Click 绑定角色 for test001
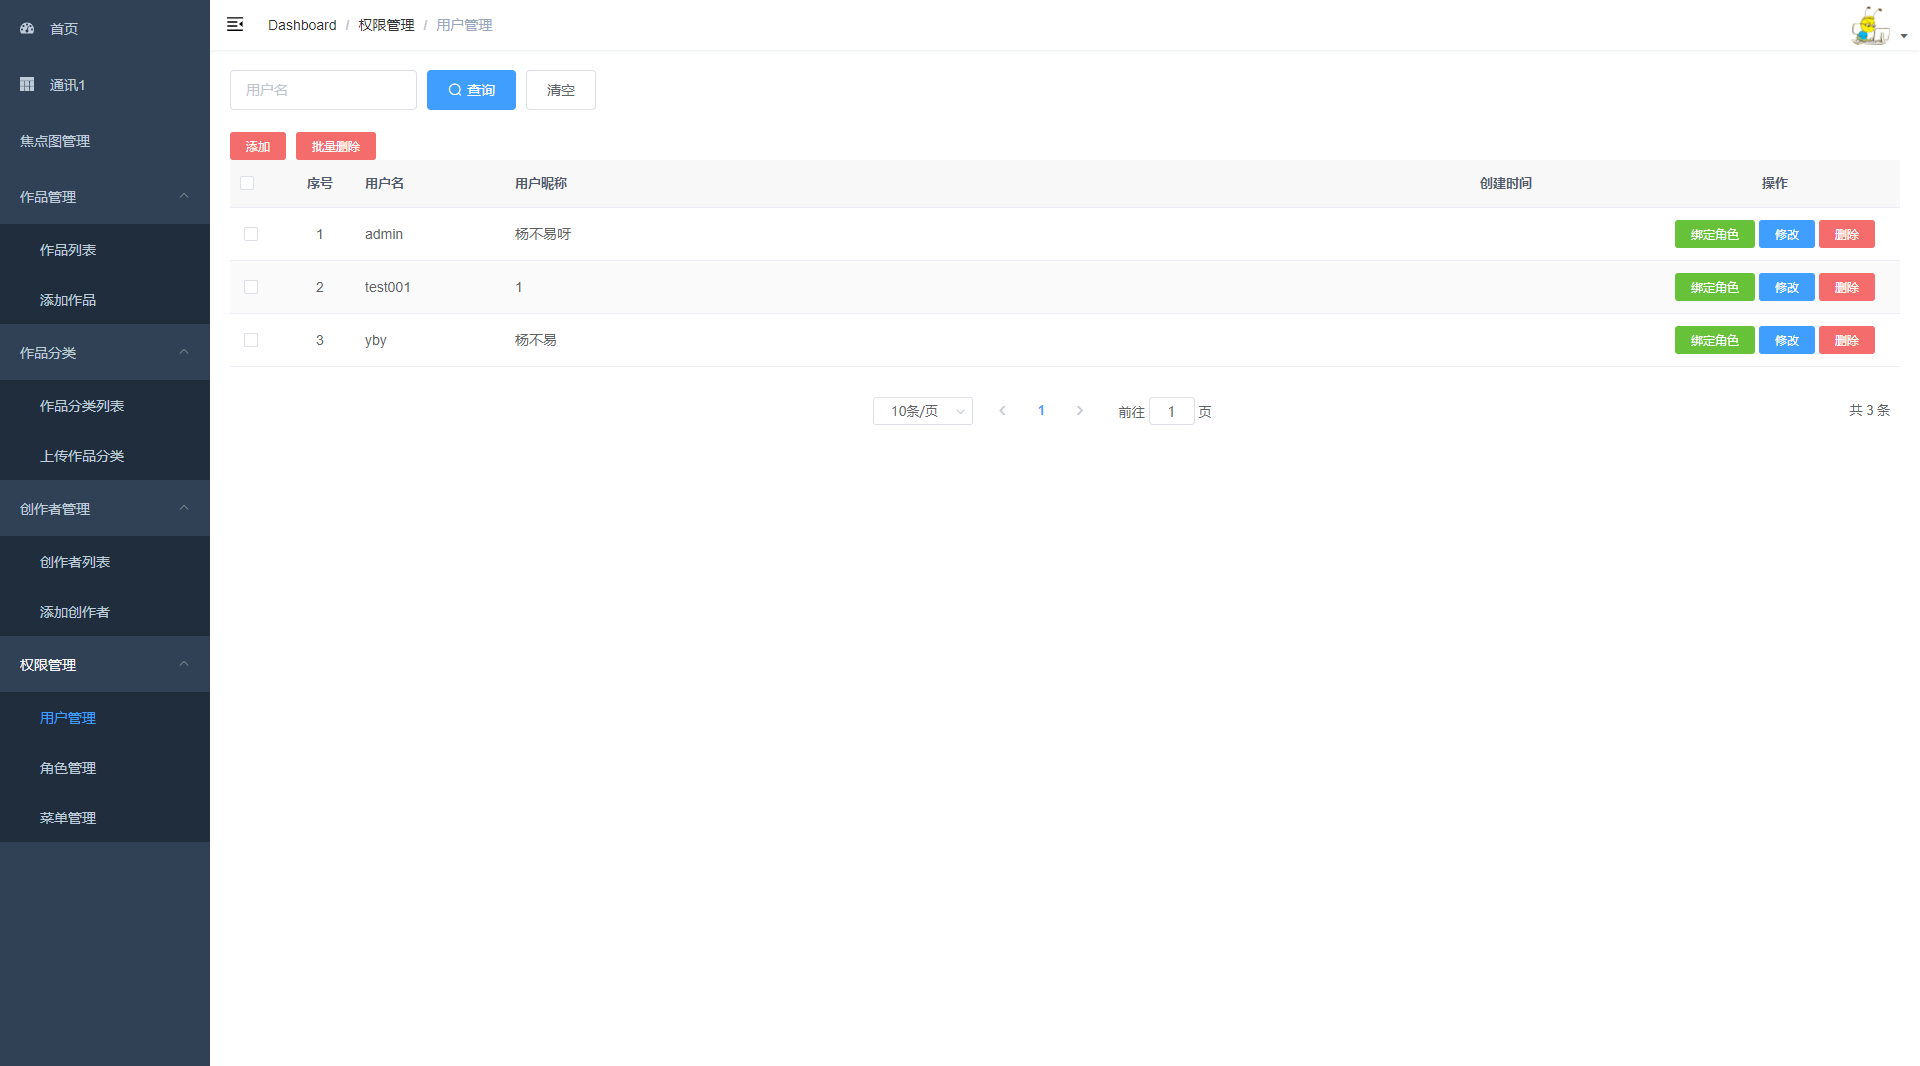 (x=1715, y=287)
